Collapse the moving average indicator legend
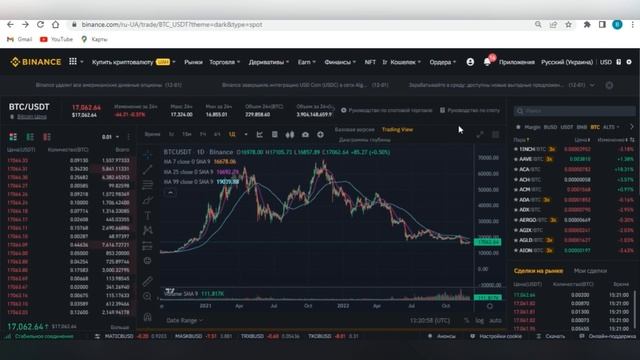The image size is (640, 360). 170,192
